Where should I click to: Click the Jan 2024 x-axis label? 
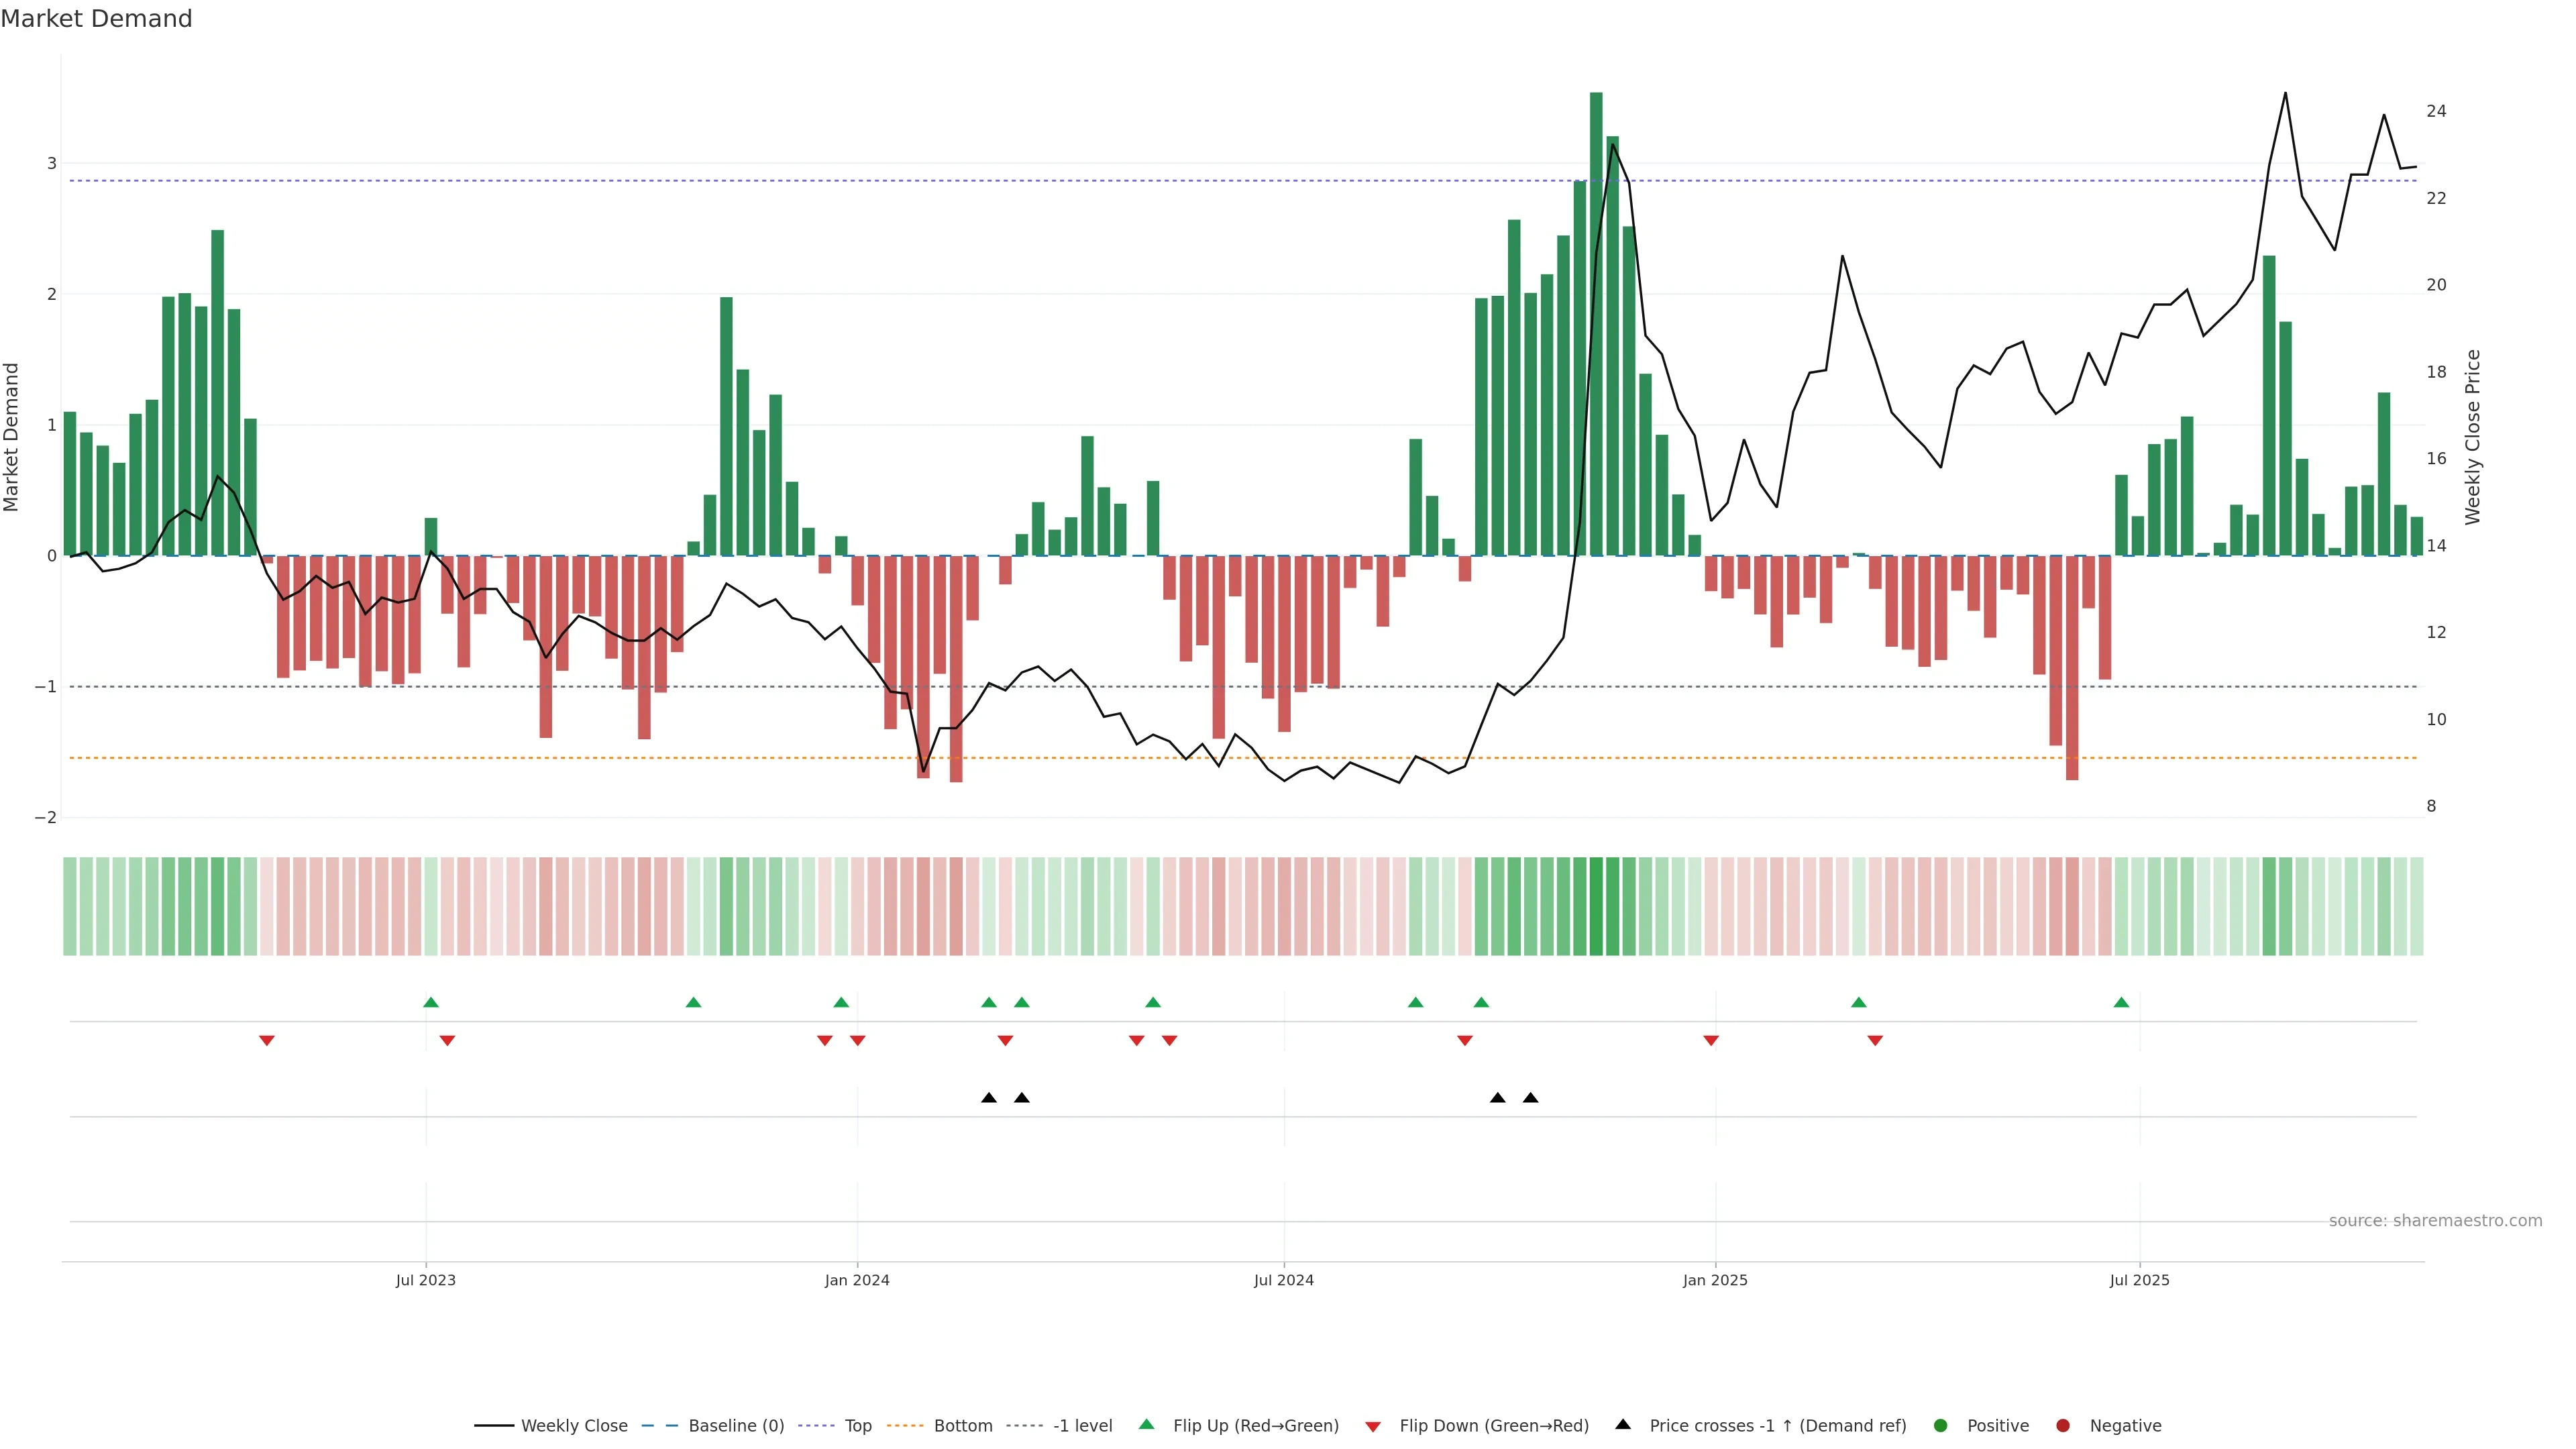857,1280
